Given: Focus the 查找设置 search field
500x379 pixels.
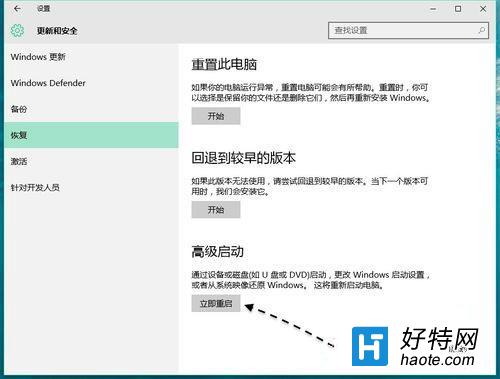Looking at the screenshot, I should (408, 31).
